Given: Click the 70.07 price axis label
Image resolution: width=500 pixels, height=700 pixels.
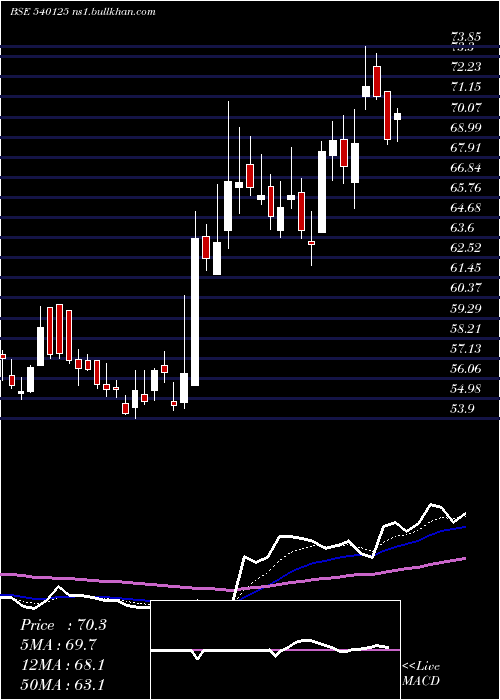Looking at the screenshot, I should pos(467,107).
